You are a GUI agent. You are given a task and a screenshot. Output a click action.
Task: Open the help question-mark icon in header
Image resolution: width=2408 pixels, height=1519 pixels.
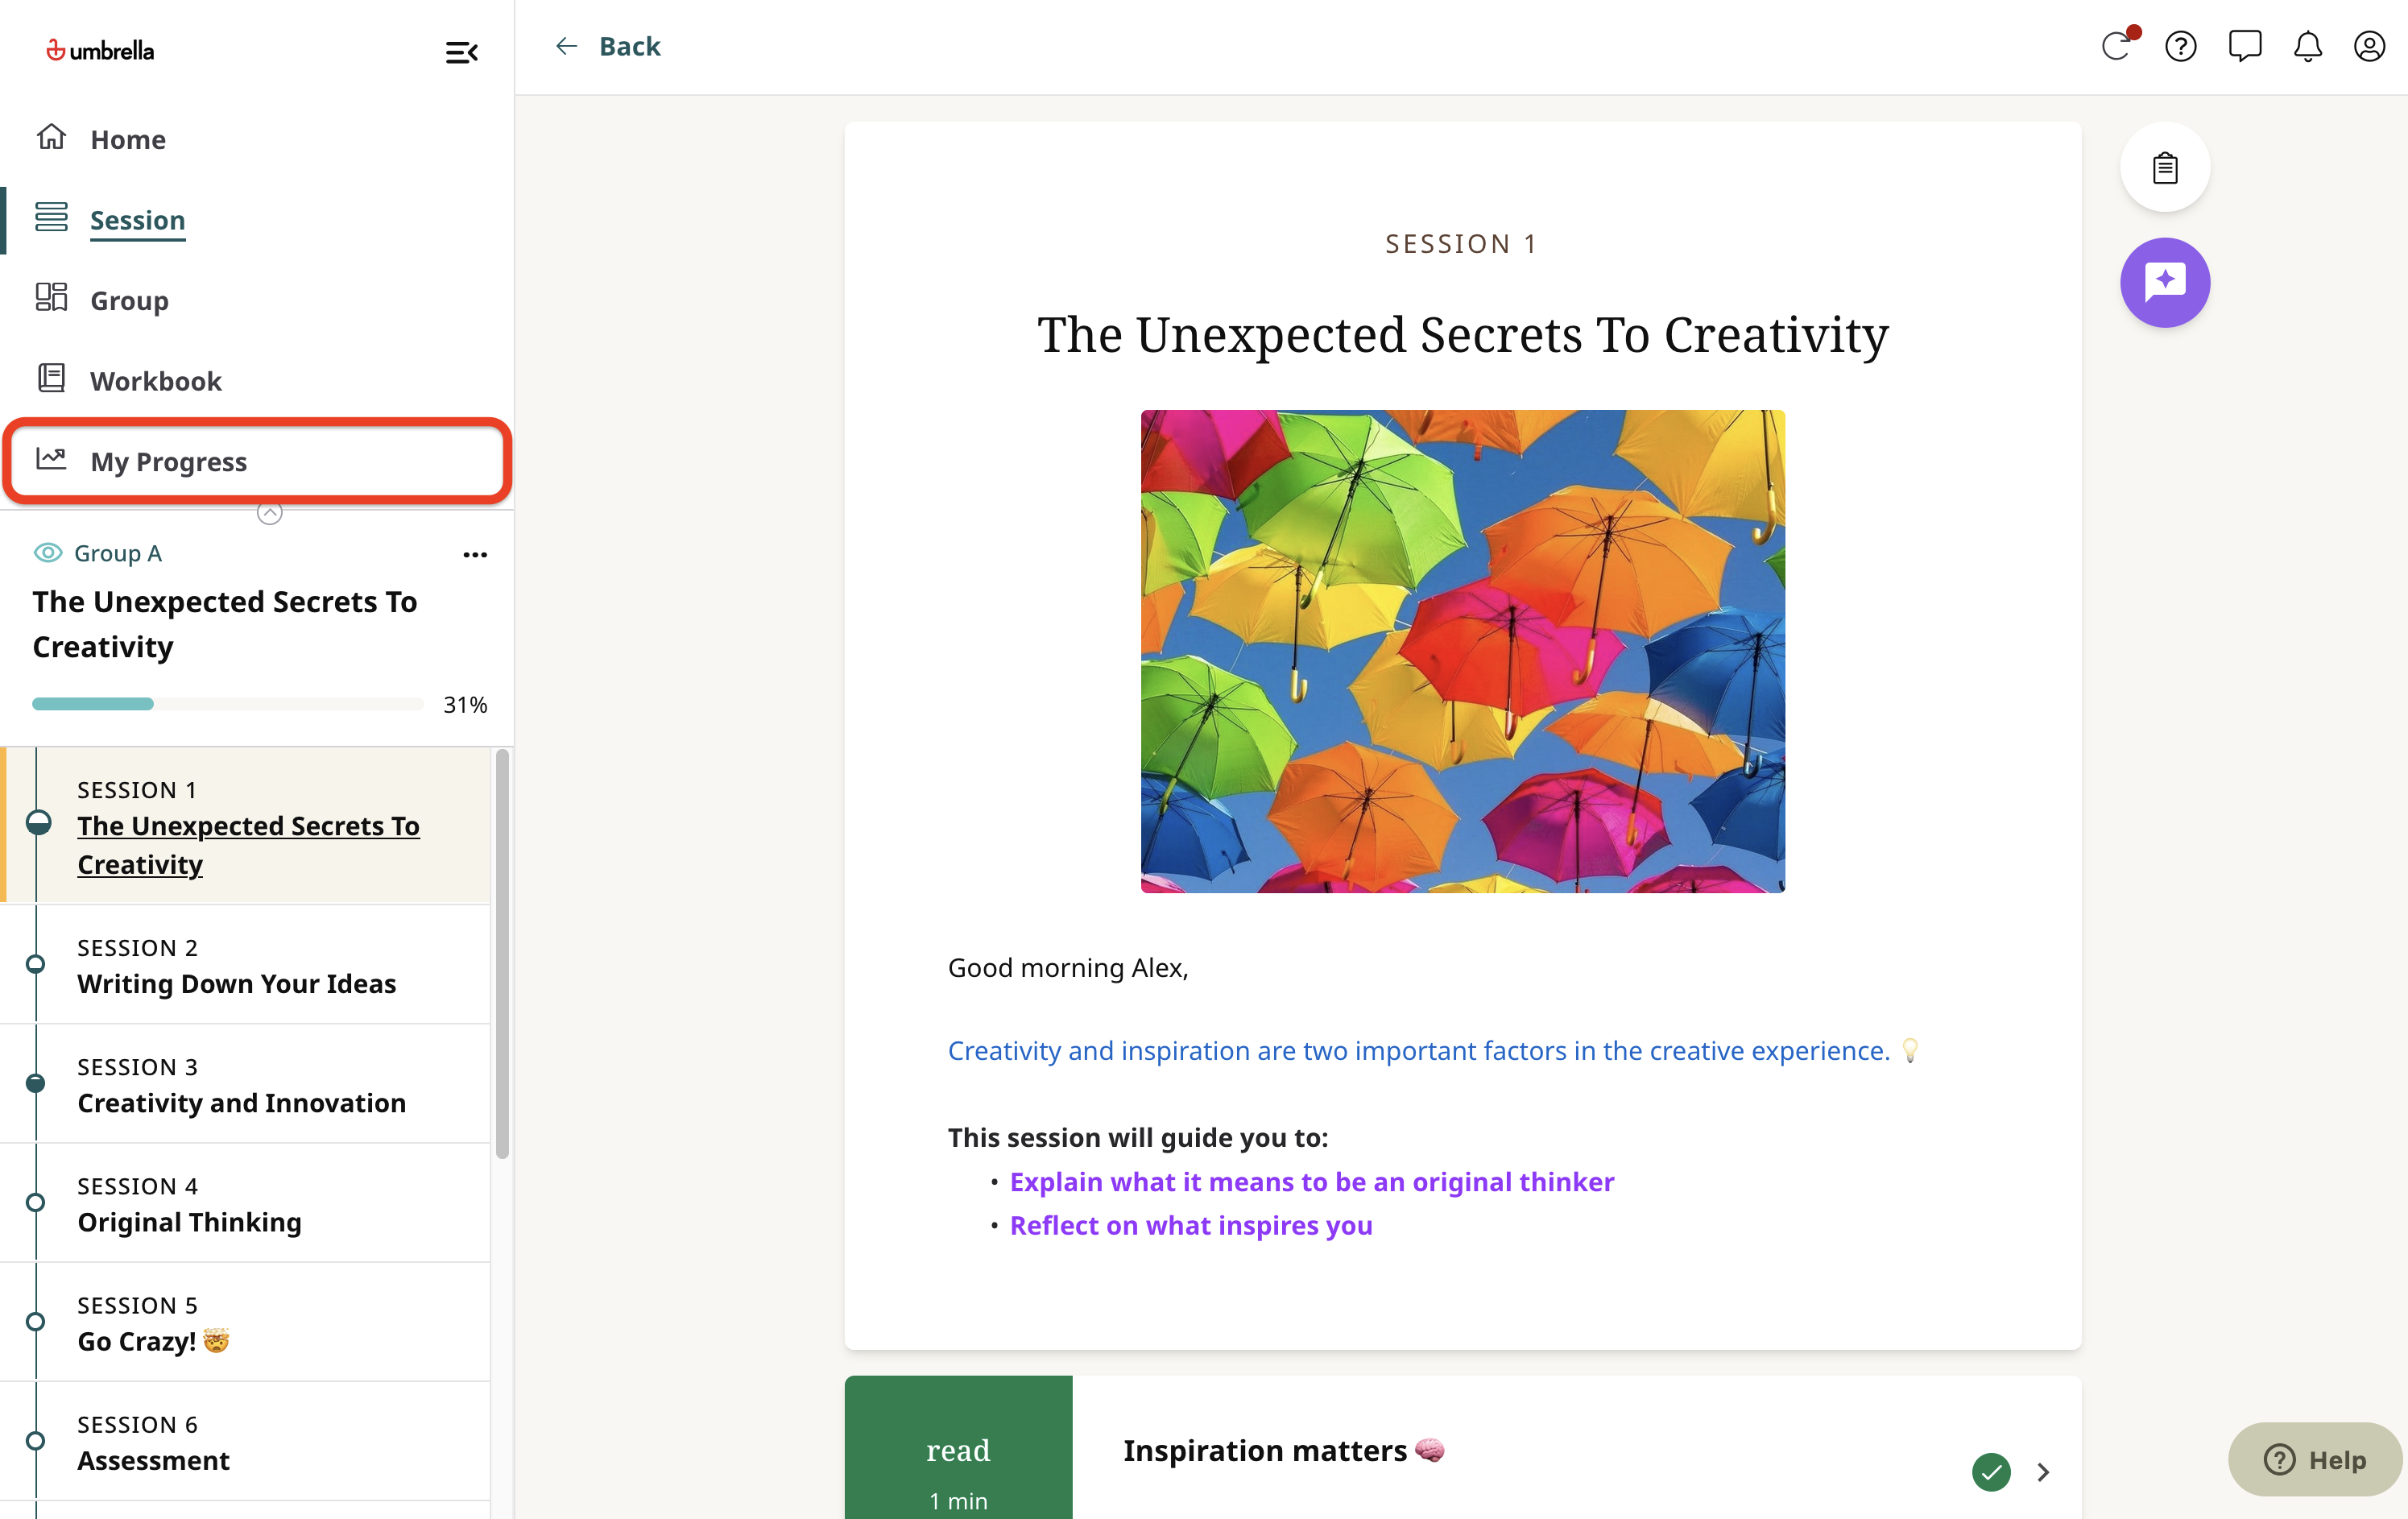coord(2181,46)
